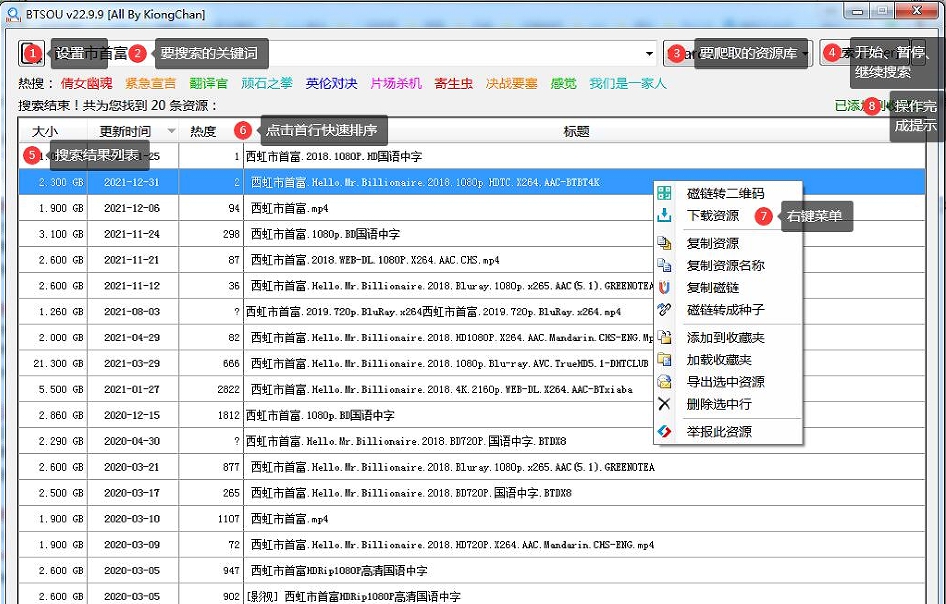Click the folder icon for 添加到收藏夹
946x604 pixels.
664,338
